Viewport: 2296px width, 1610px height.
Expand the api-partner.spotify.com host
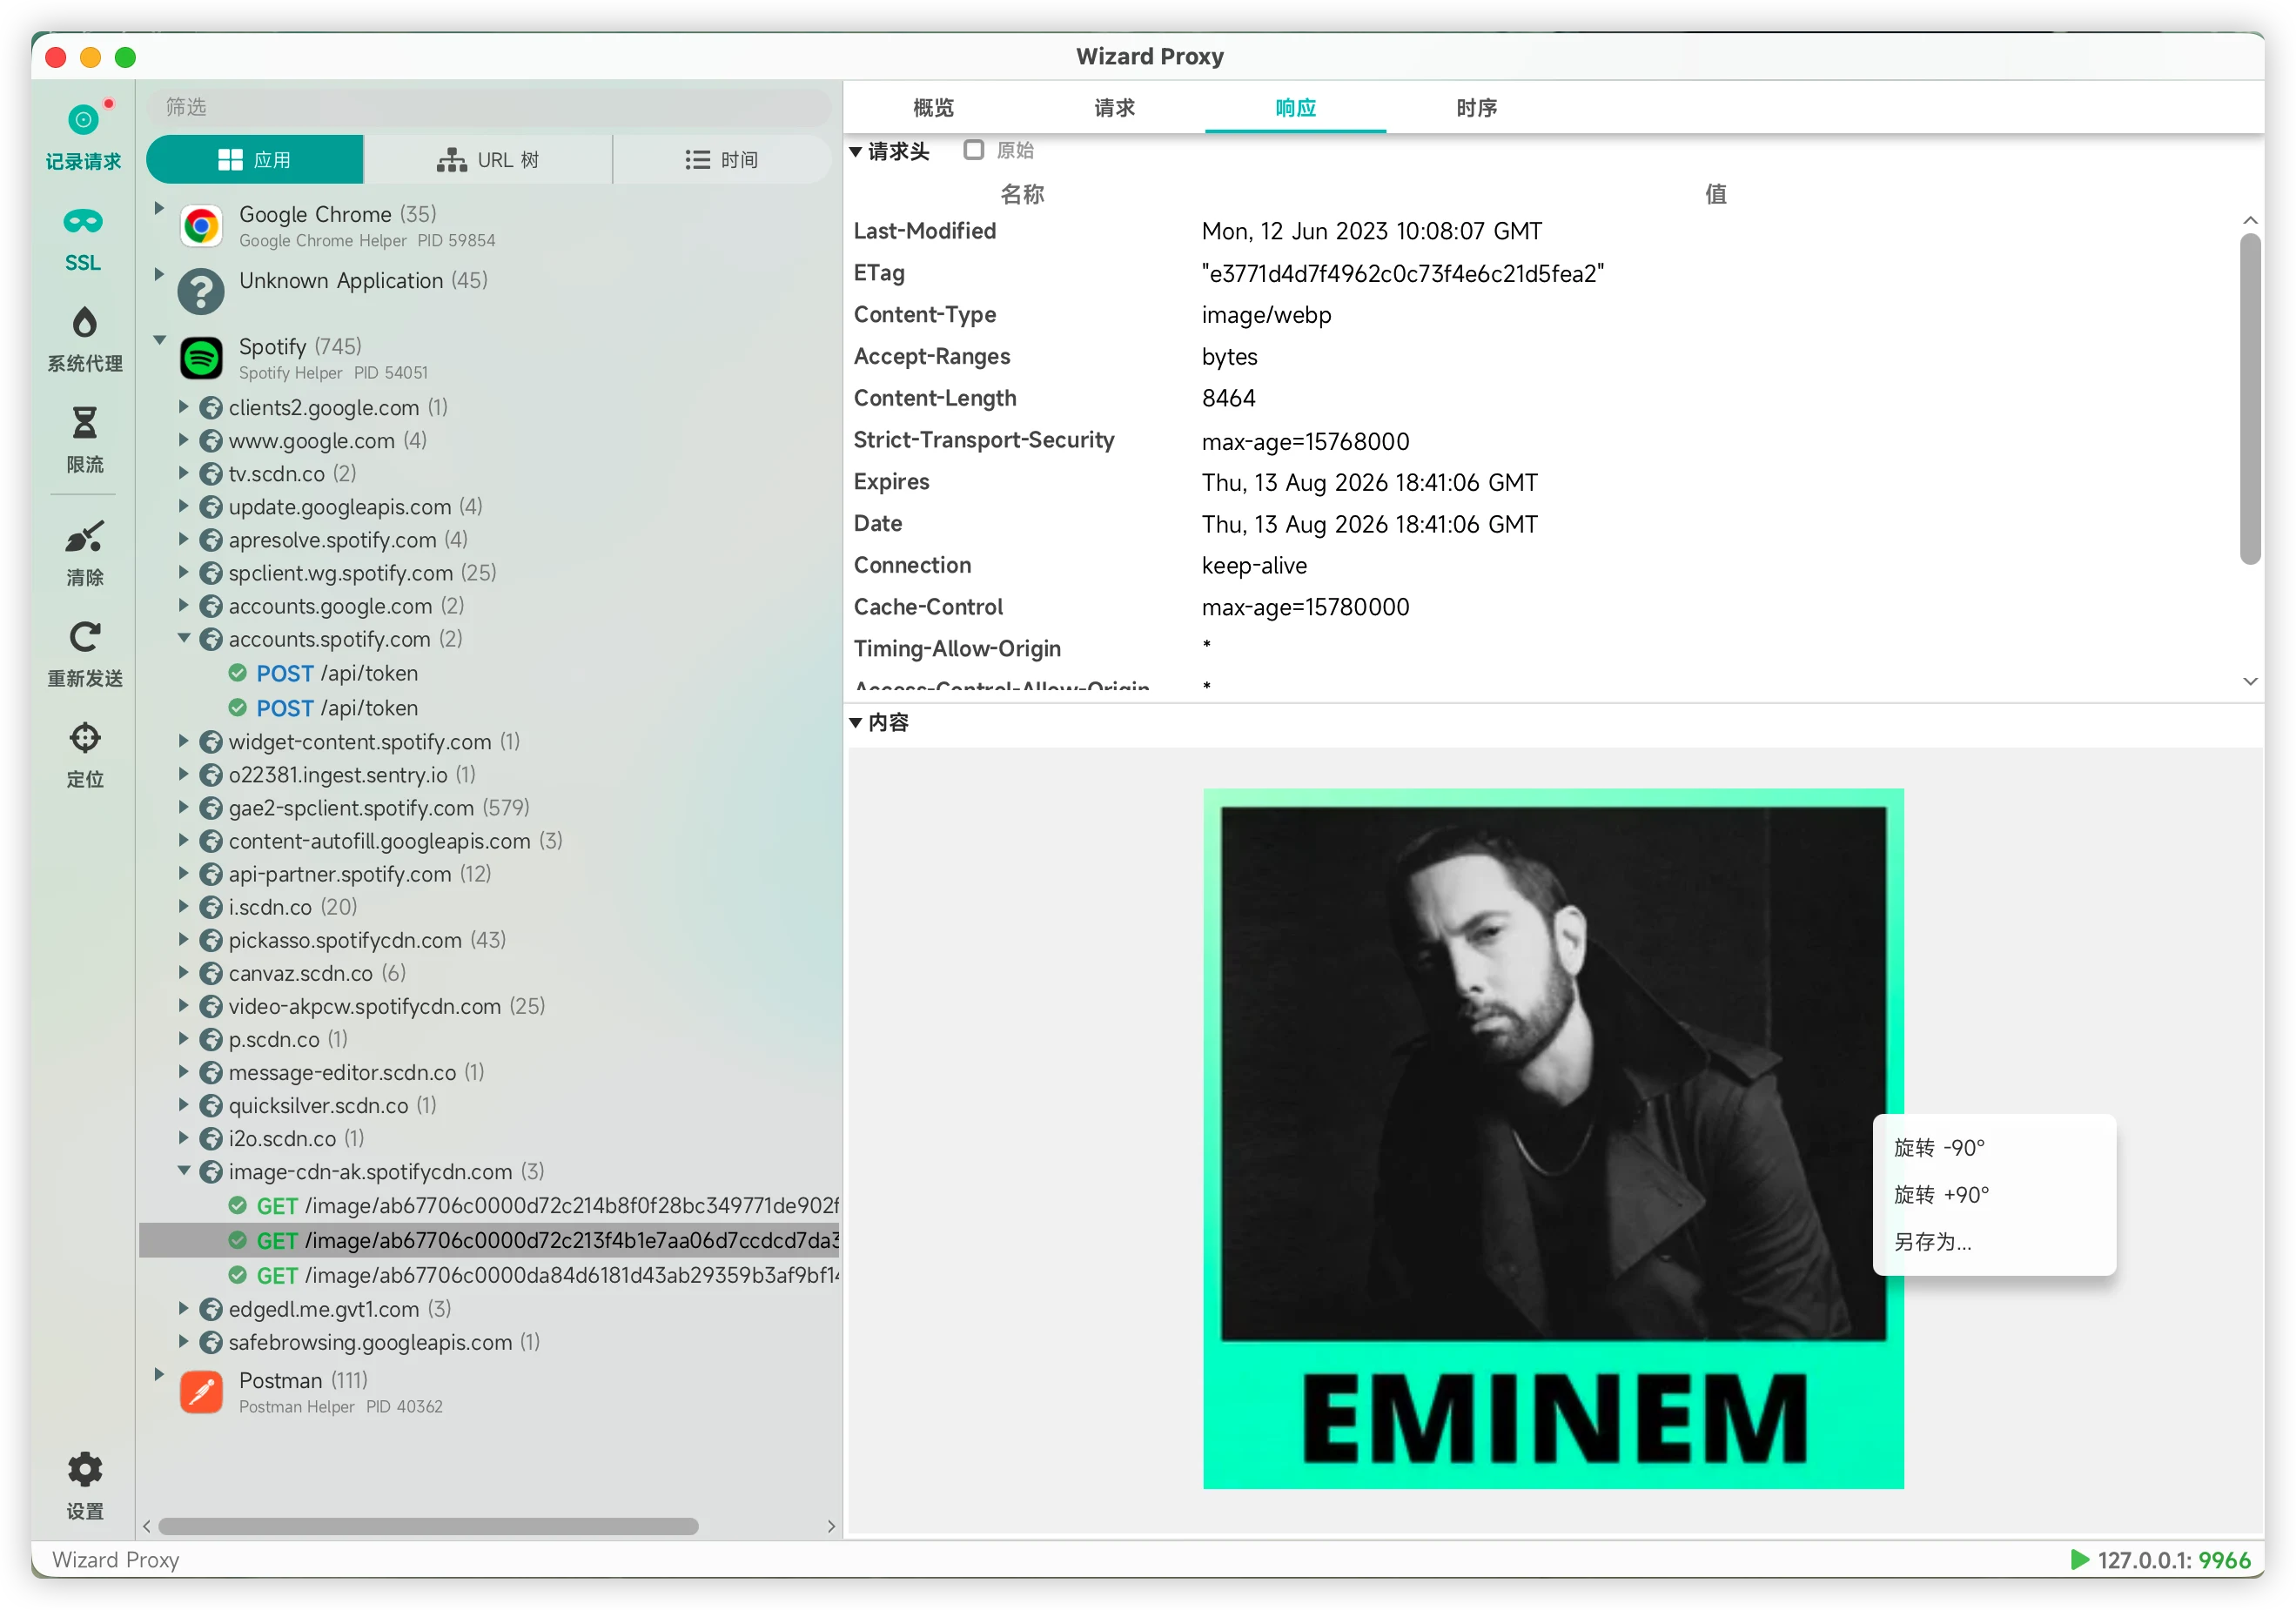(184, 873)
